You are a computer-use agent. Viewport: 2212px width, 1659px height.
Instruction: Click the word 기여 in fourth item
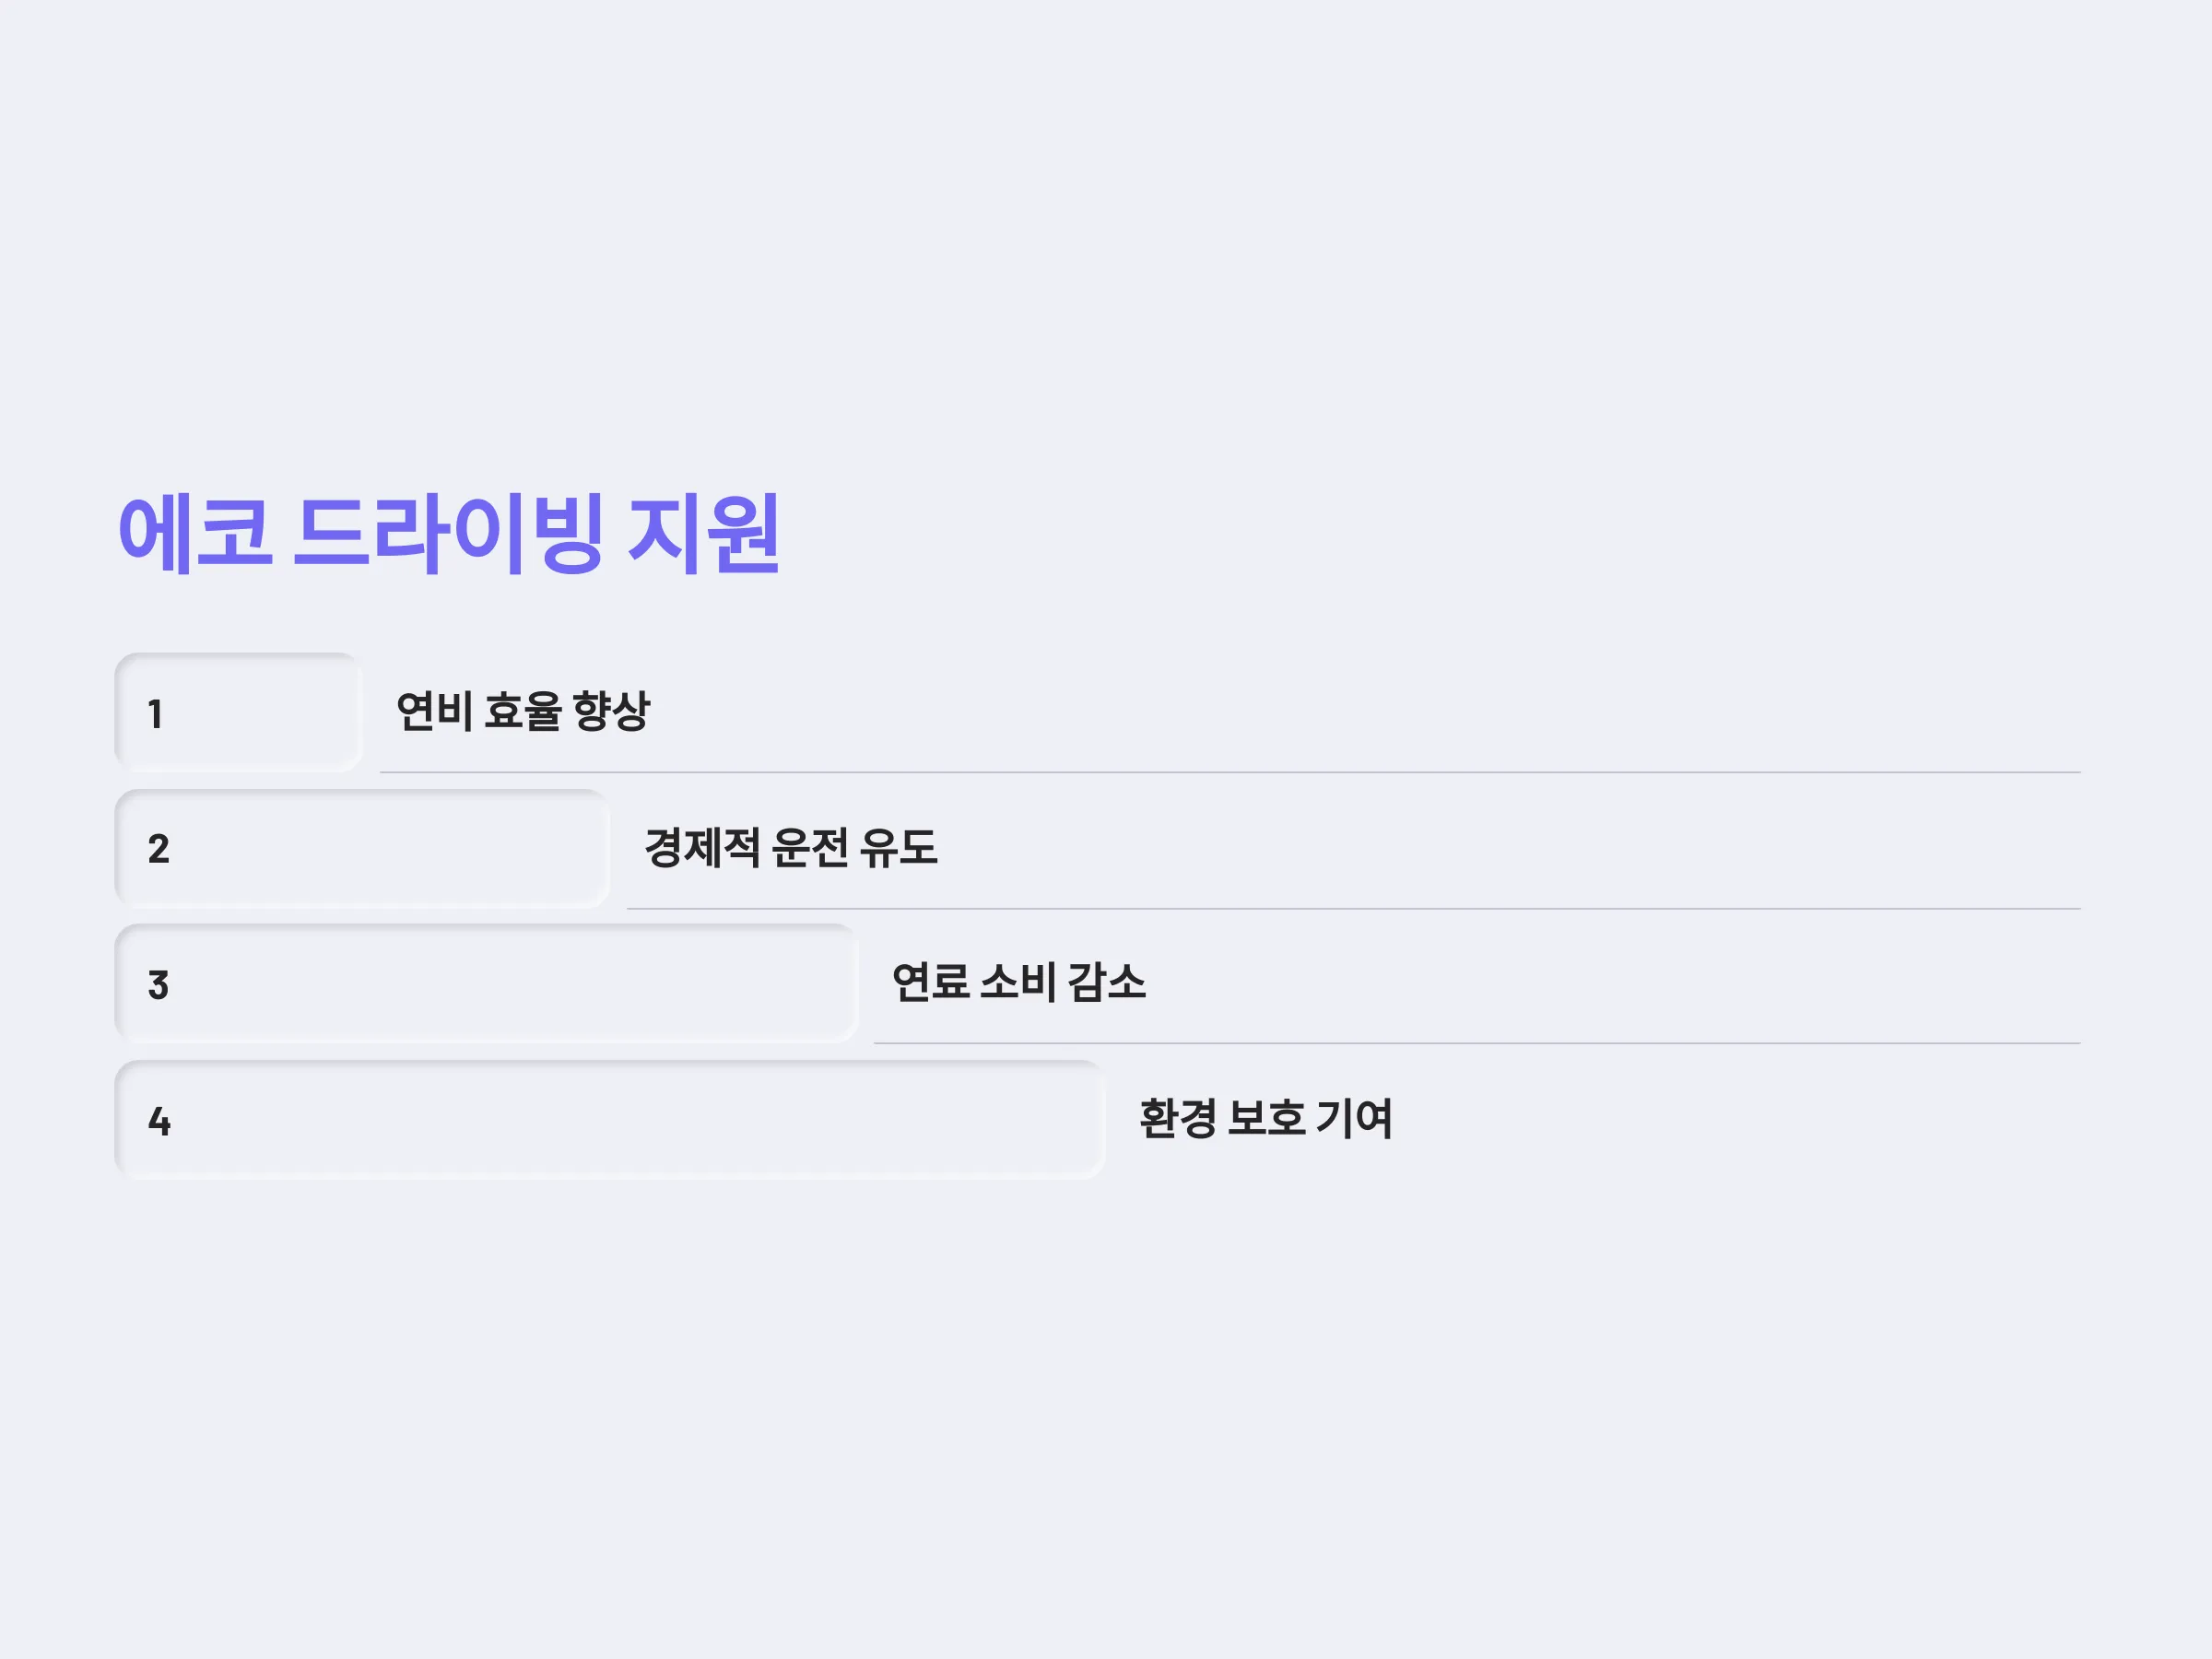point(1354,1118)
